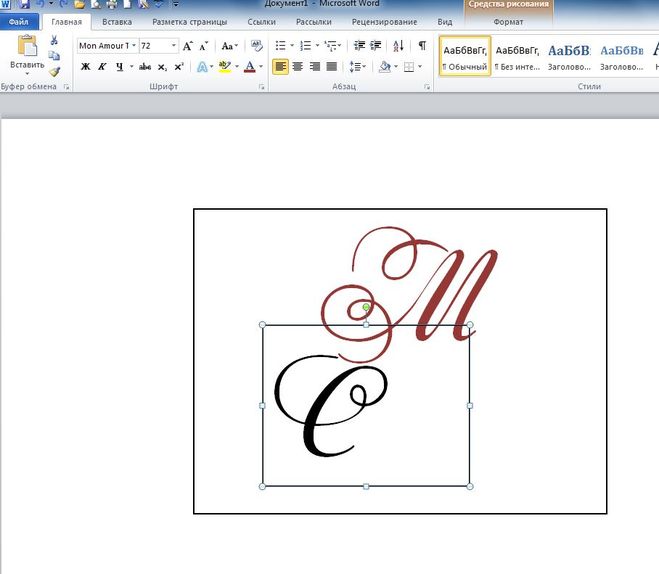Open the Mon Amour font name dropdown
The height and width of the screenshot is (574, 659).
pos(133,46)
